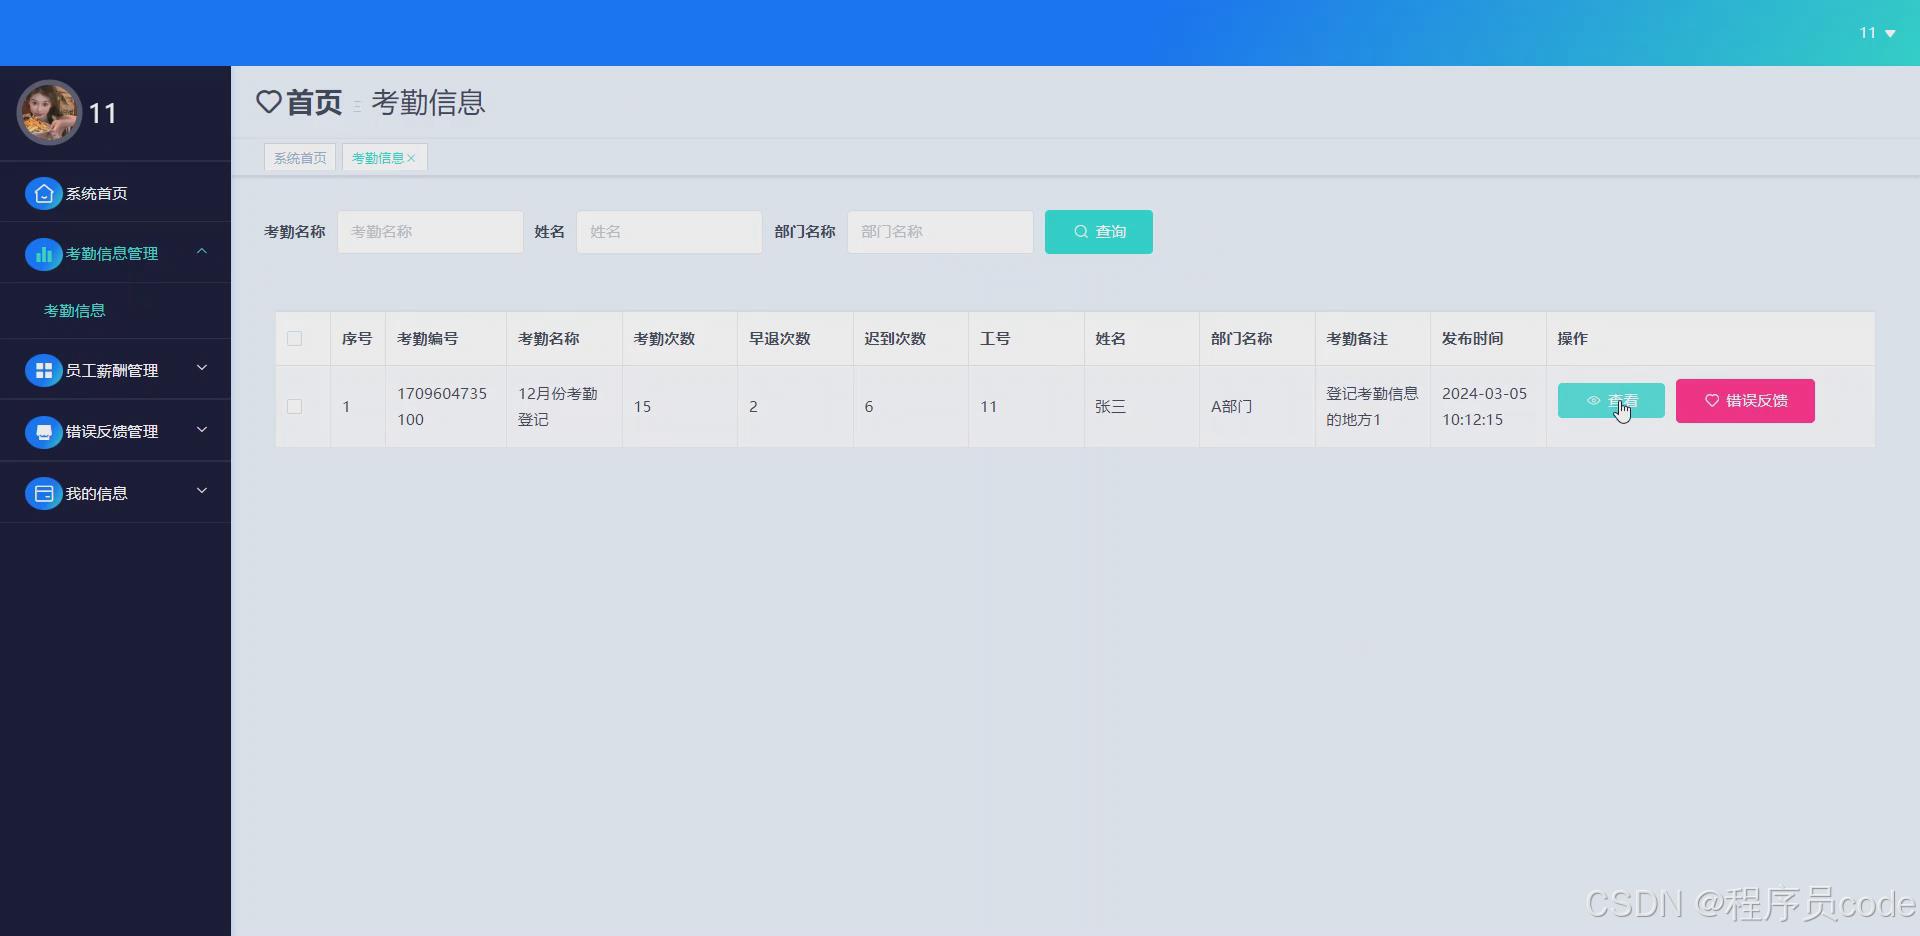Select the 我的信息 card icon

[x=44, y=493]
